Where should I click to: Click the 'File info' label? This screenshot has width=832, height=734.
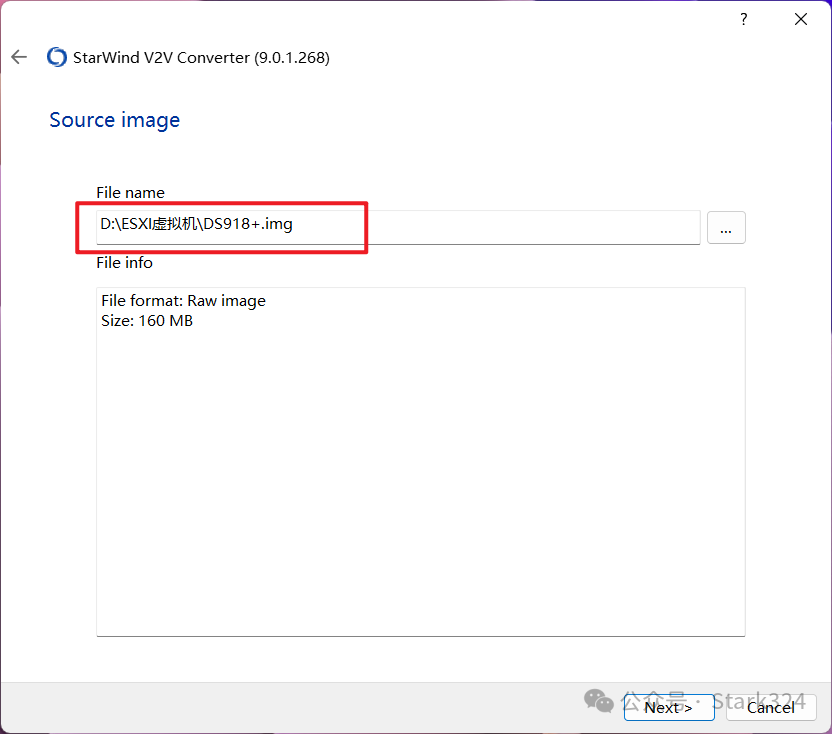click(x=124, y=263)
